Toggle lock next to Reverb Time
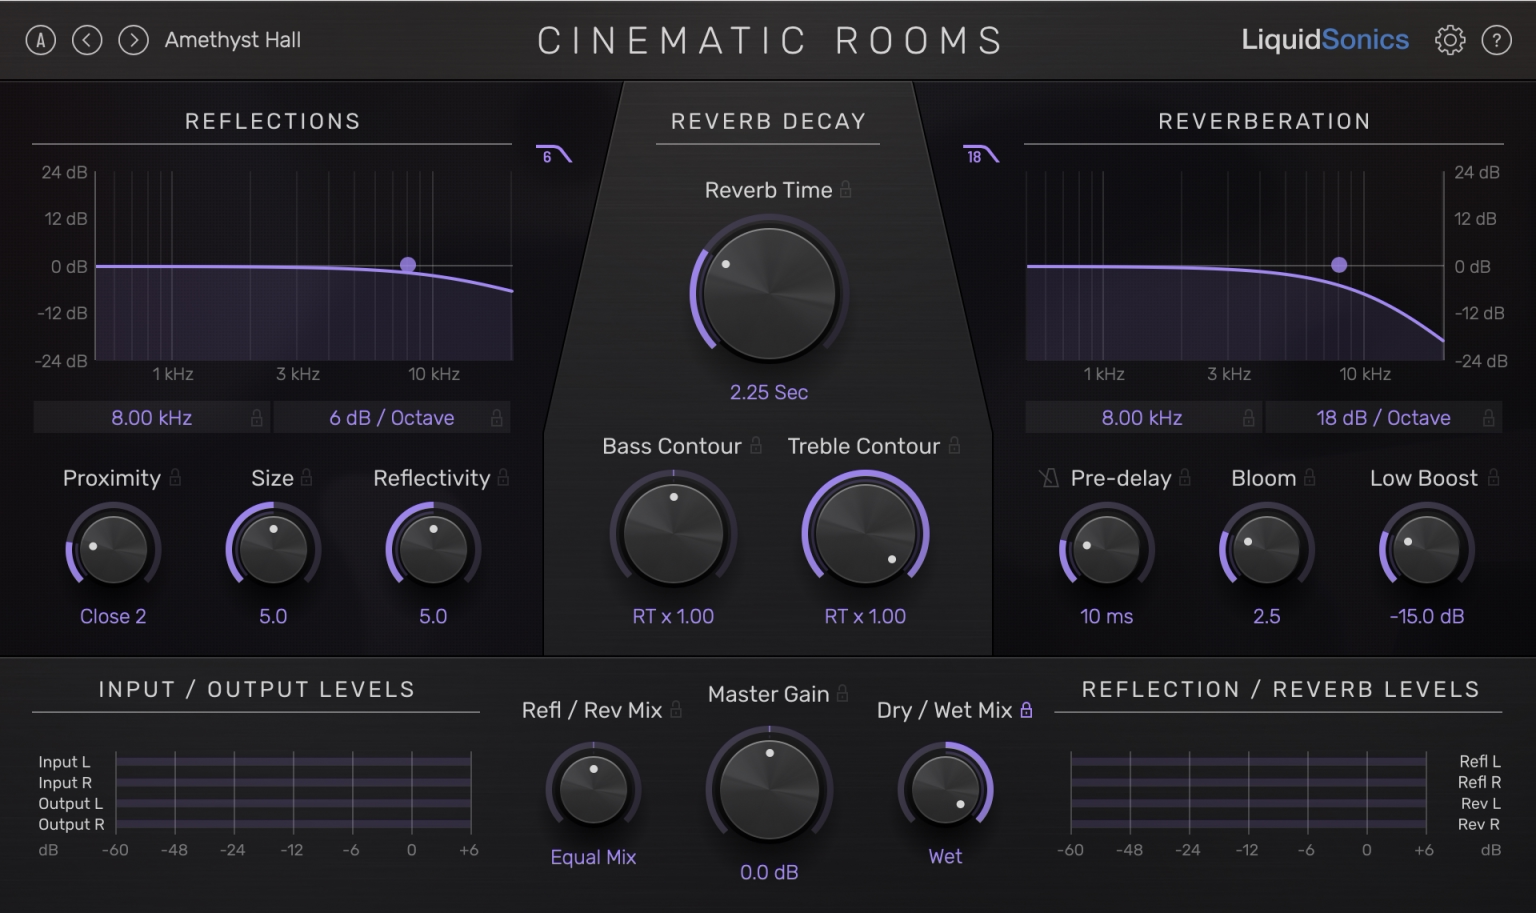1536x913 pixels. coord(846,189)
